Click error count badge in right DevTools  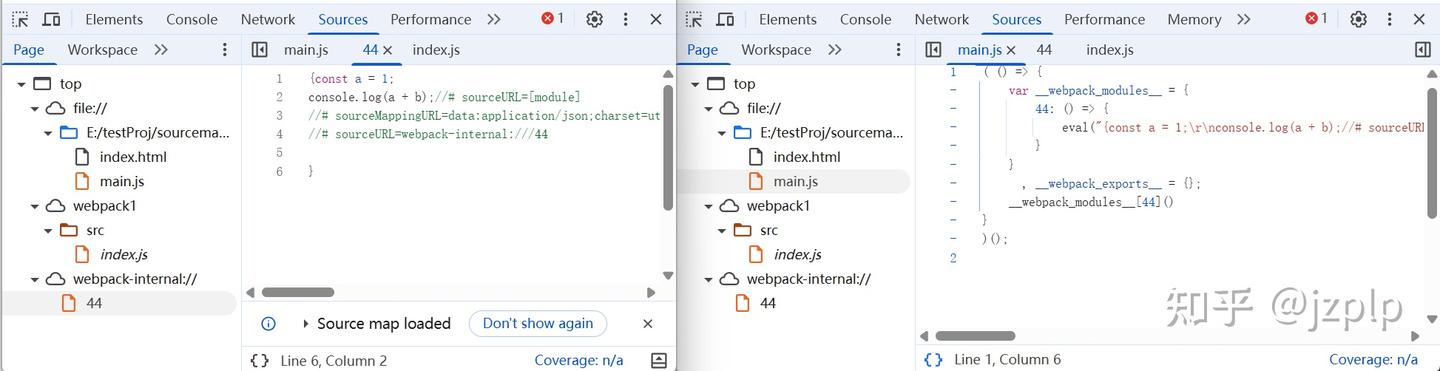tap(1316, 18)
